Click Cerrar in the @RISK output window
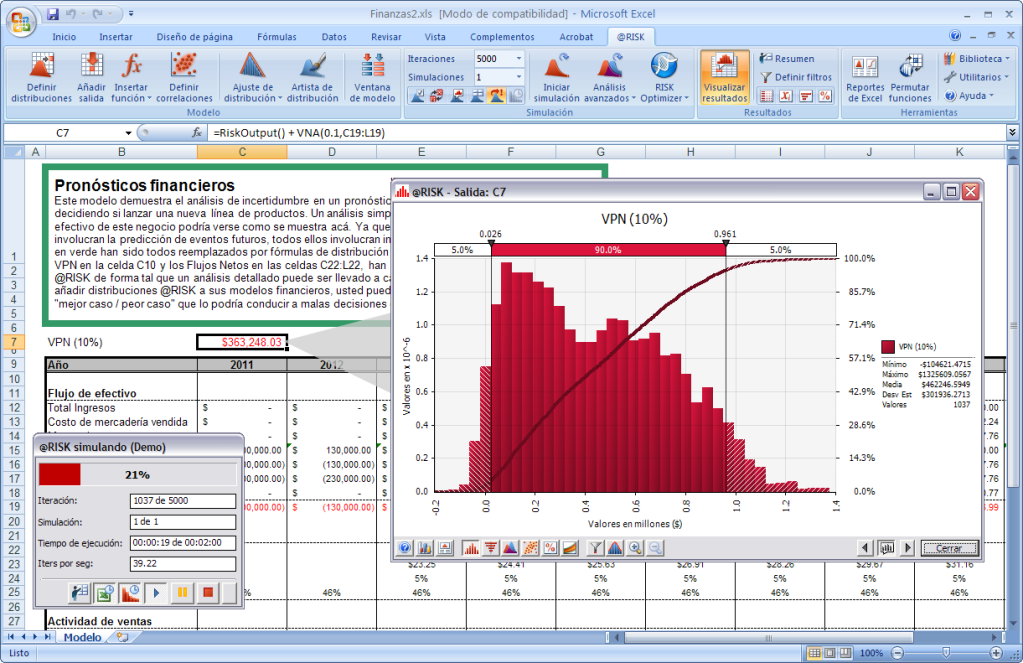 [949, 548]
